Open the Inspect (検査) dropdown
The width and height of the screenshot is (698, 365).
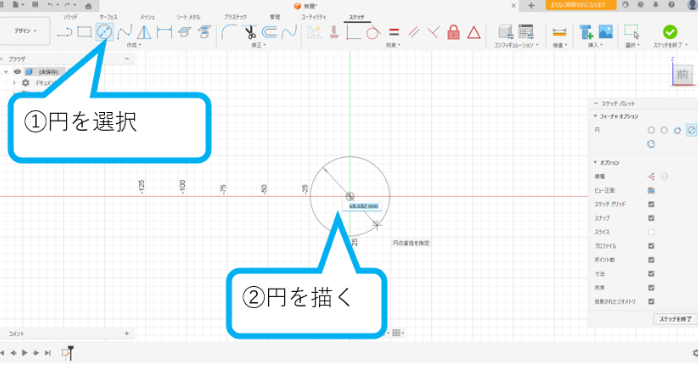tap(560, 45)
